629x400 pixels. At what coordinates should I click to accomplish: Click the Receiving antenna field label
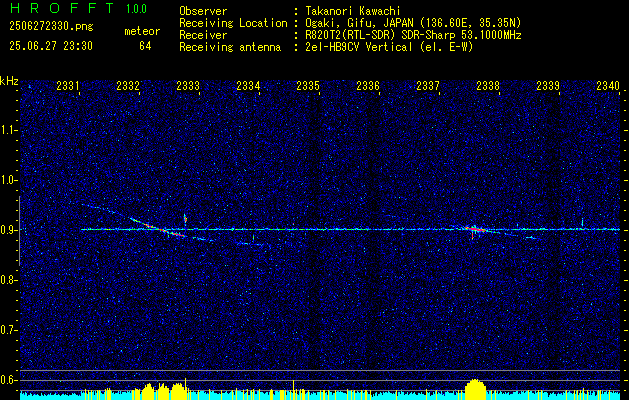click(x=230, y=47)
